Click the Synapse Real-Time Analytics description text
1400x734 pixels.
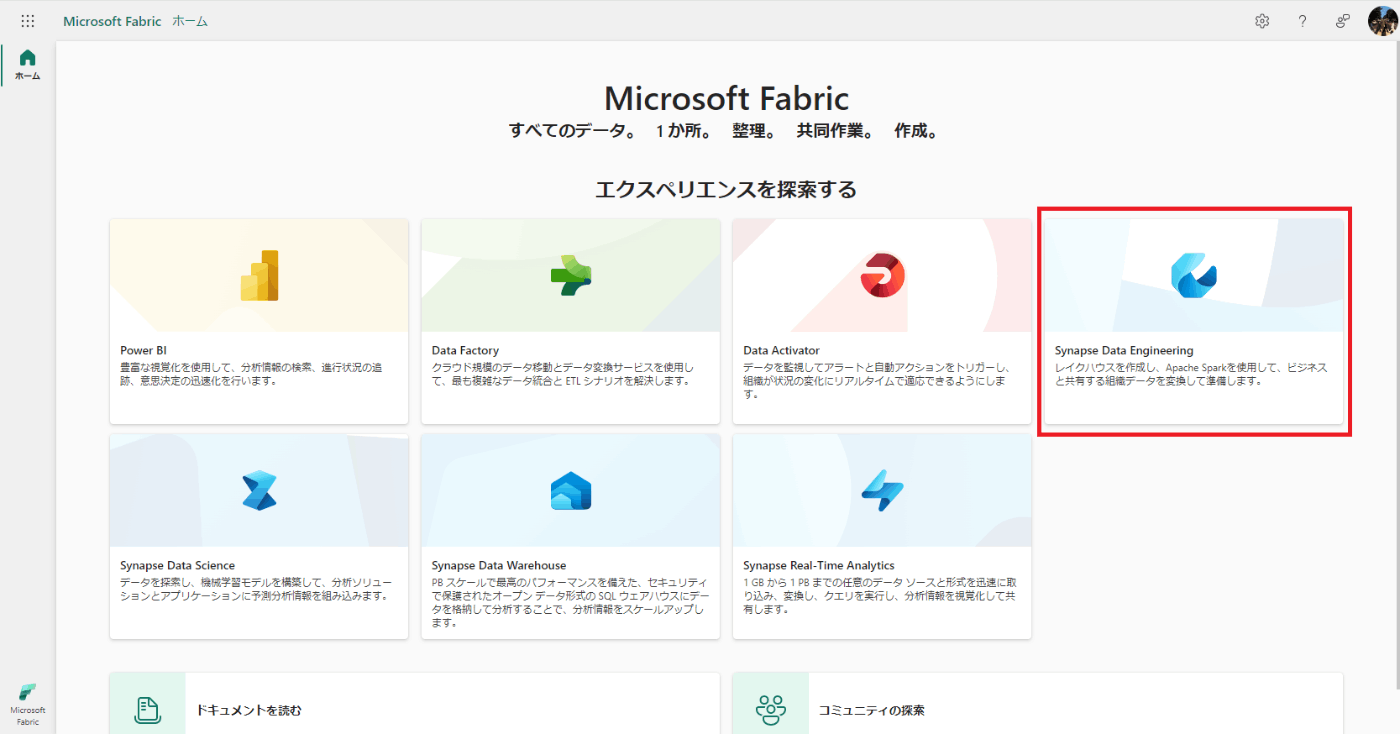pos(881,596)
